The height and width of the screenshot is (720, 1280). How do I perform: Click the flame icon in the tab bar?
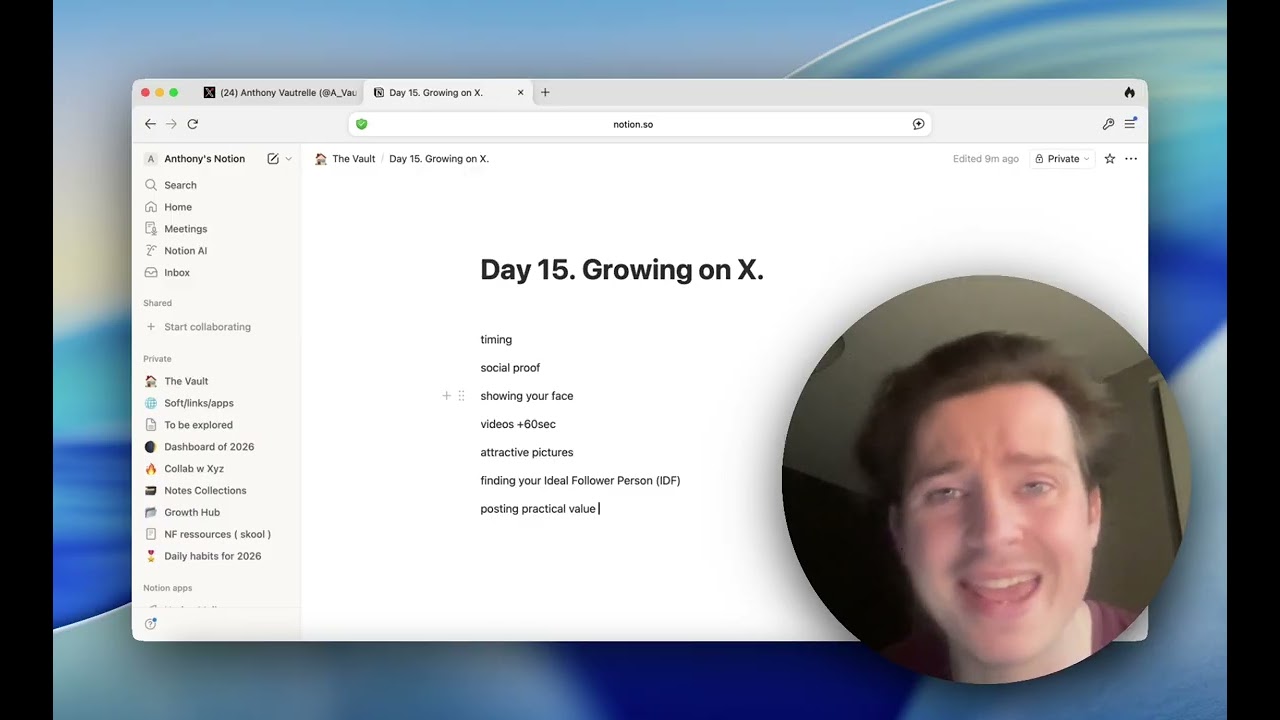(x=1129, y=92)
